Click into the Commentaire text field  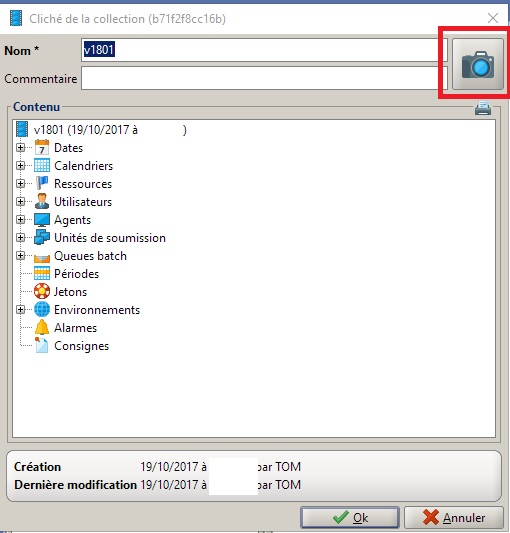coord(264,78)
